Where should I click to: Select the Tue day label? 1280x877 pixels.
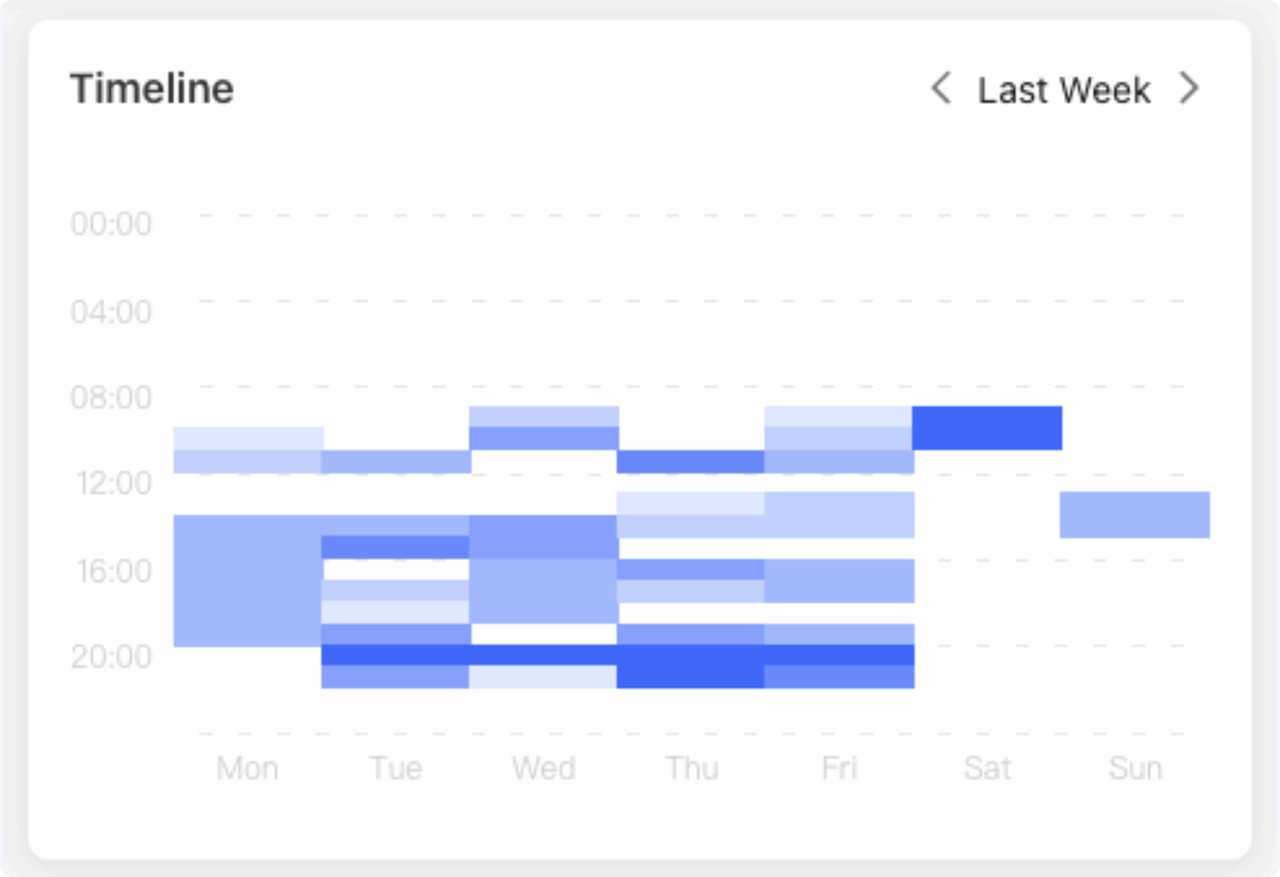tap(395, 768)
